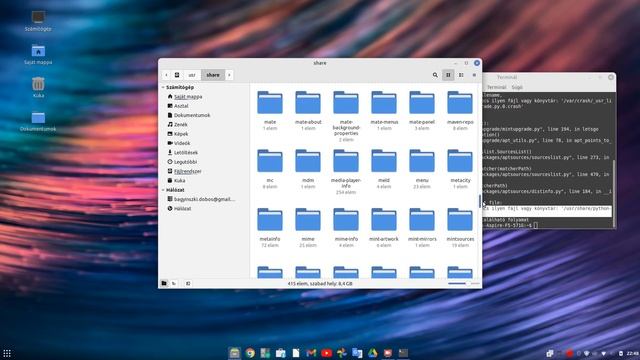Open the Terminál menu in the terminal window
The image size is (640, 360).
coord(496,87)
